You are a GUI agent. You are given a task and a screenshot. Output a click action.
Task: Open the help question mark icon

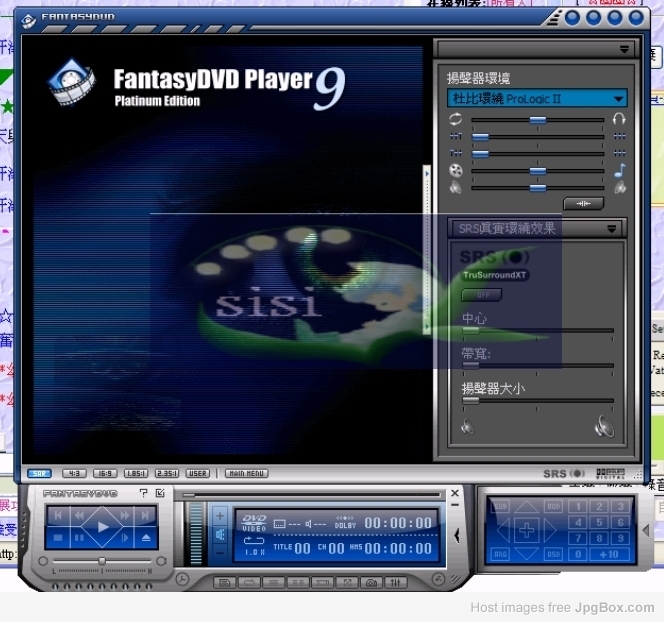144,493
